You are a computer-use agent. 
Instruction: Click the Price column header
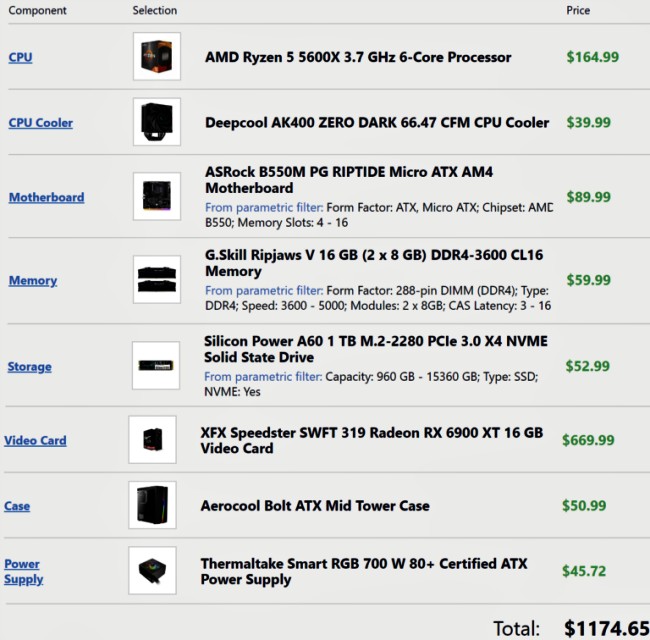[578, 10]
